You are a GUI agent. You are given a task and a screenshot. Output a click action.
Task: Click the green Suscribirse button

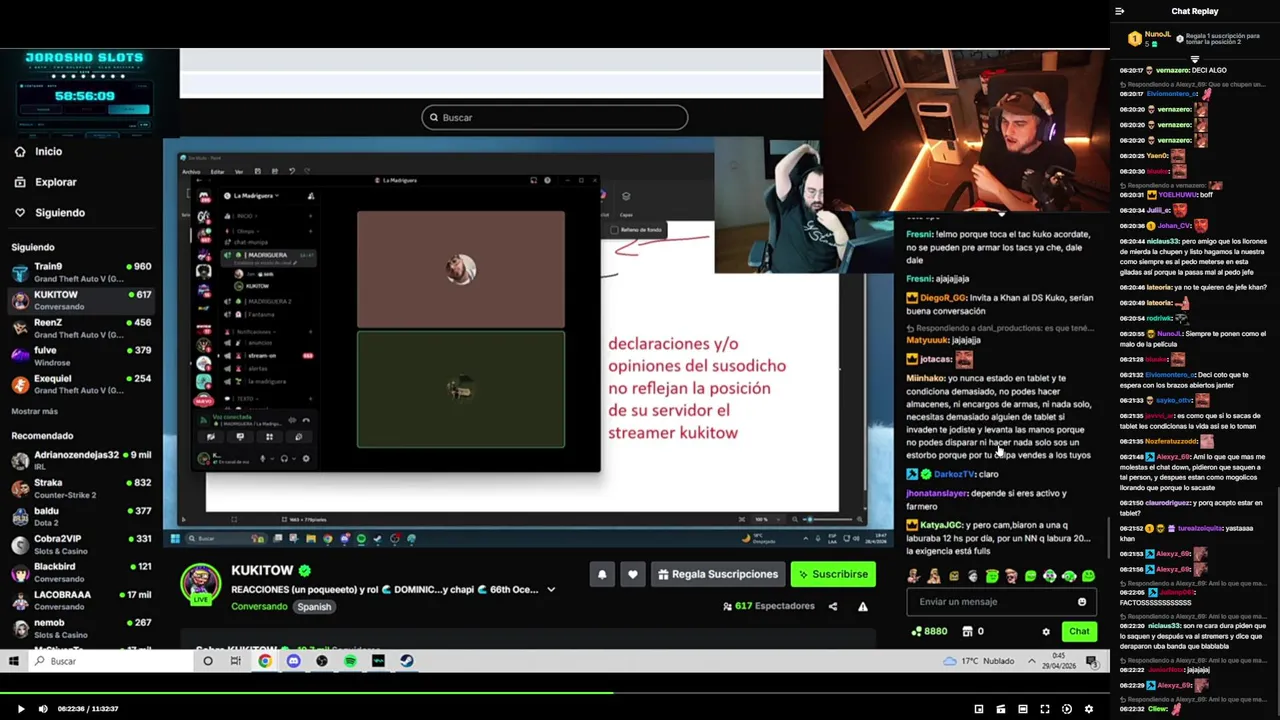tap(833, 574)
